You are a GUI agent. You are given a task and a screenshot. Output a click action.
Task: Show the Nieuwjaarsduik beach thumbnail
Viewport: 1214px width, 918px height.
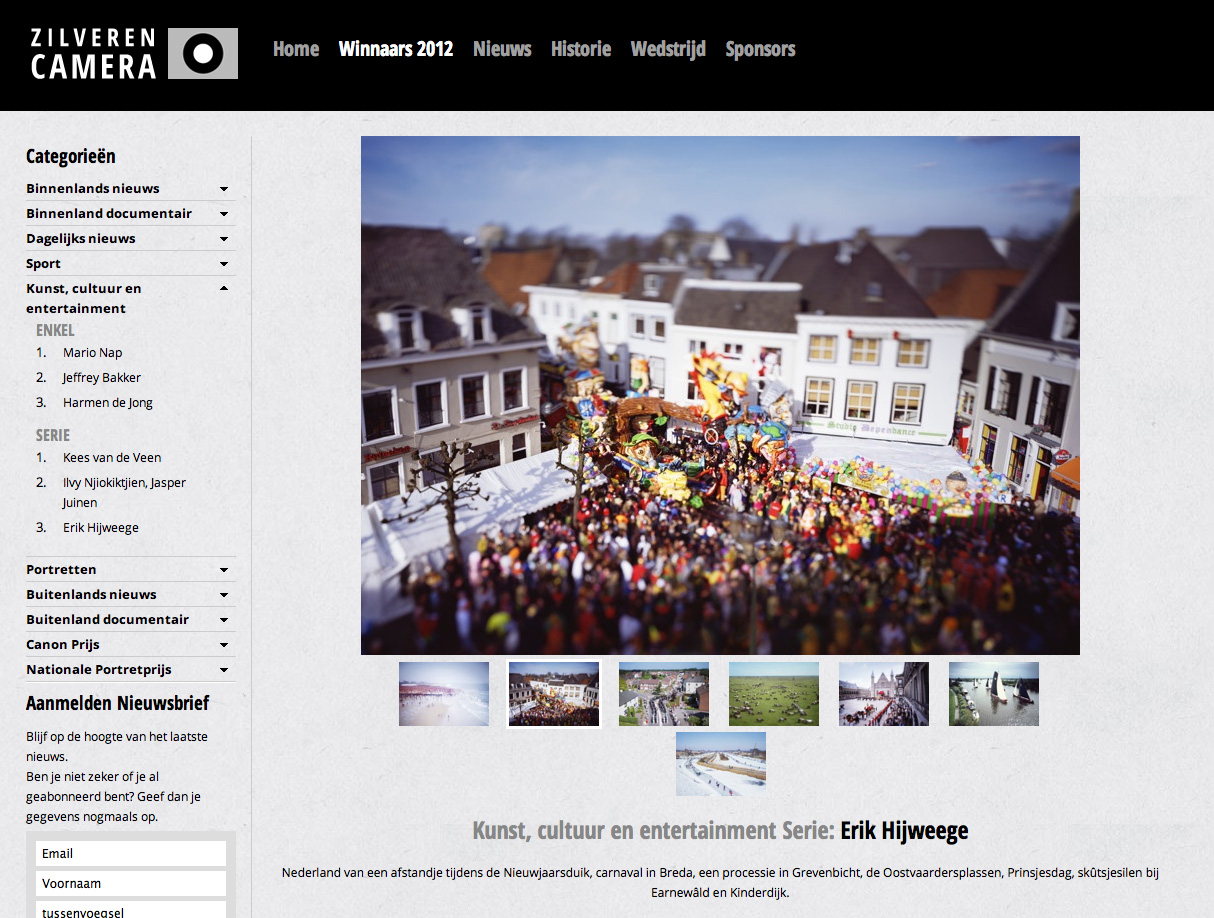pos(444,694)
